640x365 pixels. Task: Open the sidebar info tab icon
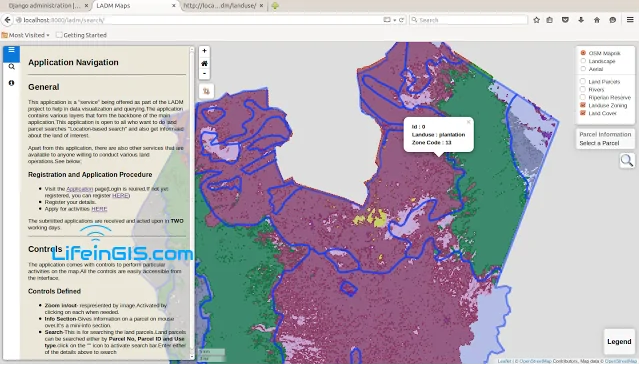point(11,83)
